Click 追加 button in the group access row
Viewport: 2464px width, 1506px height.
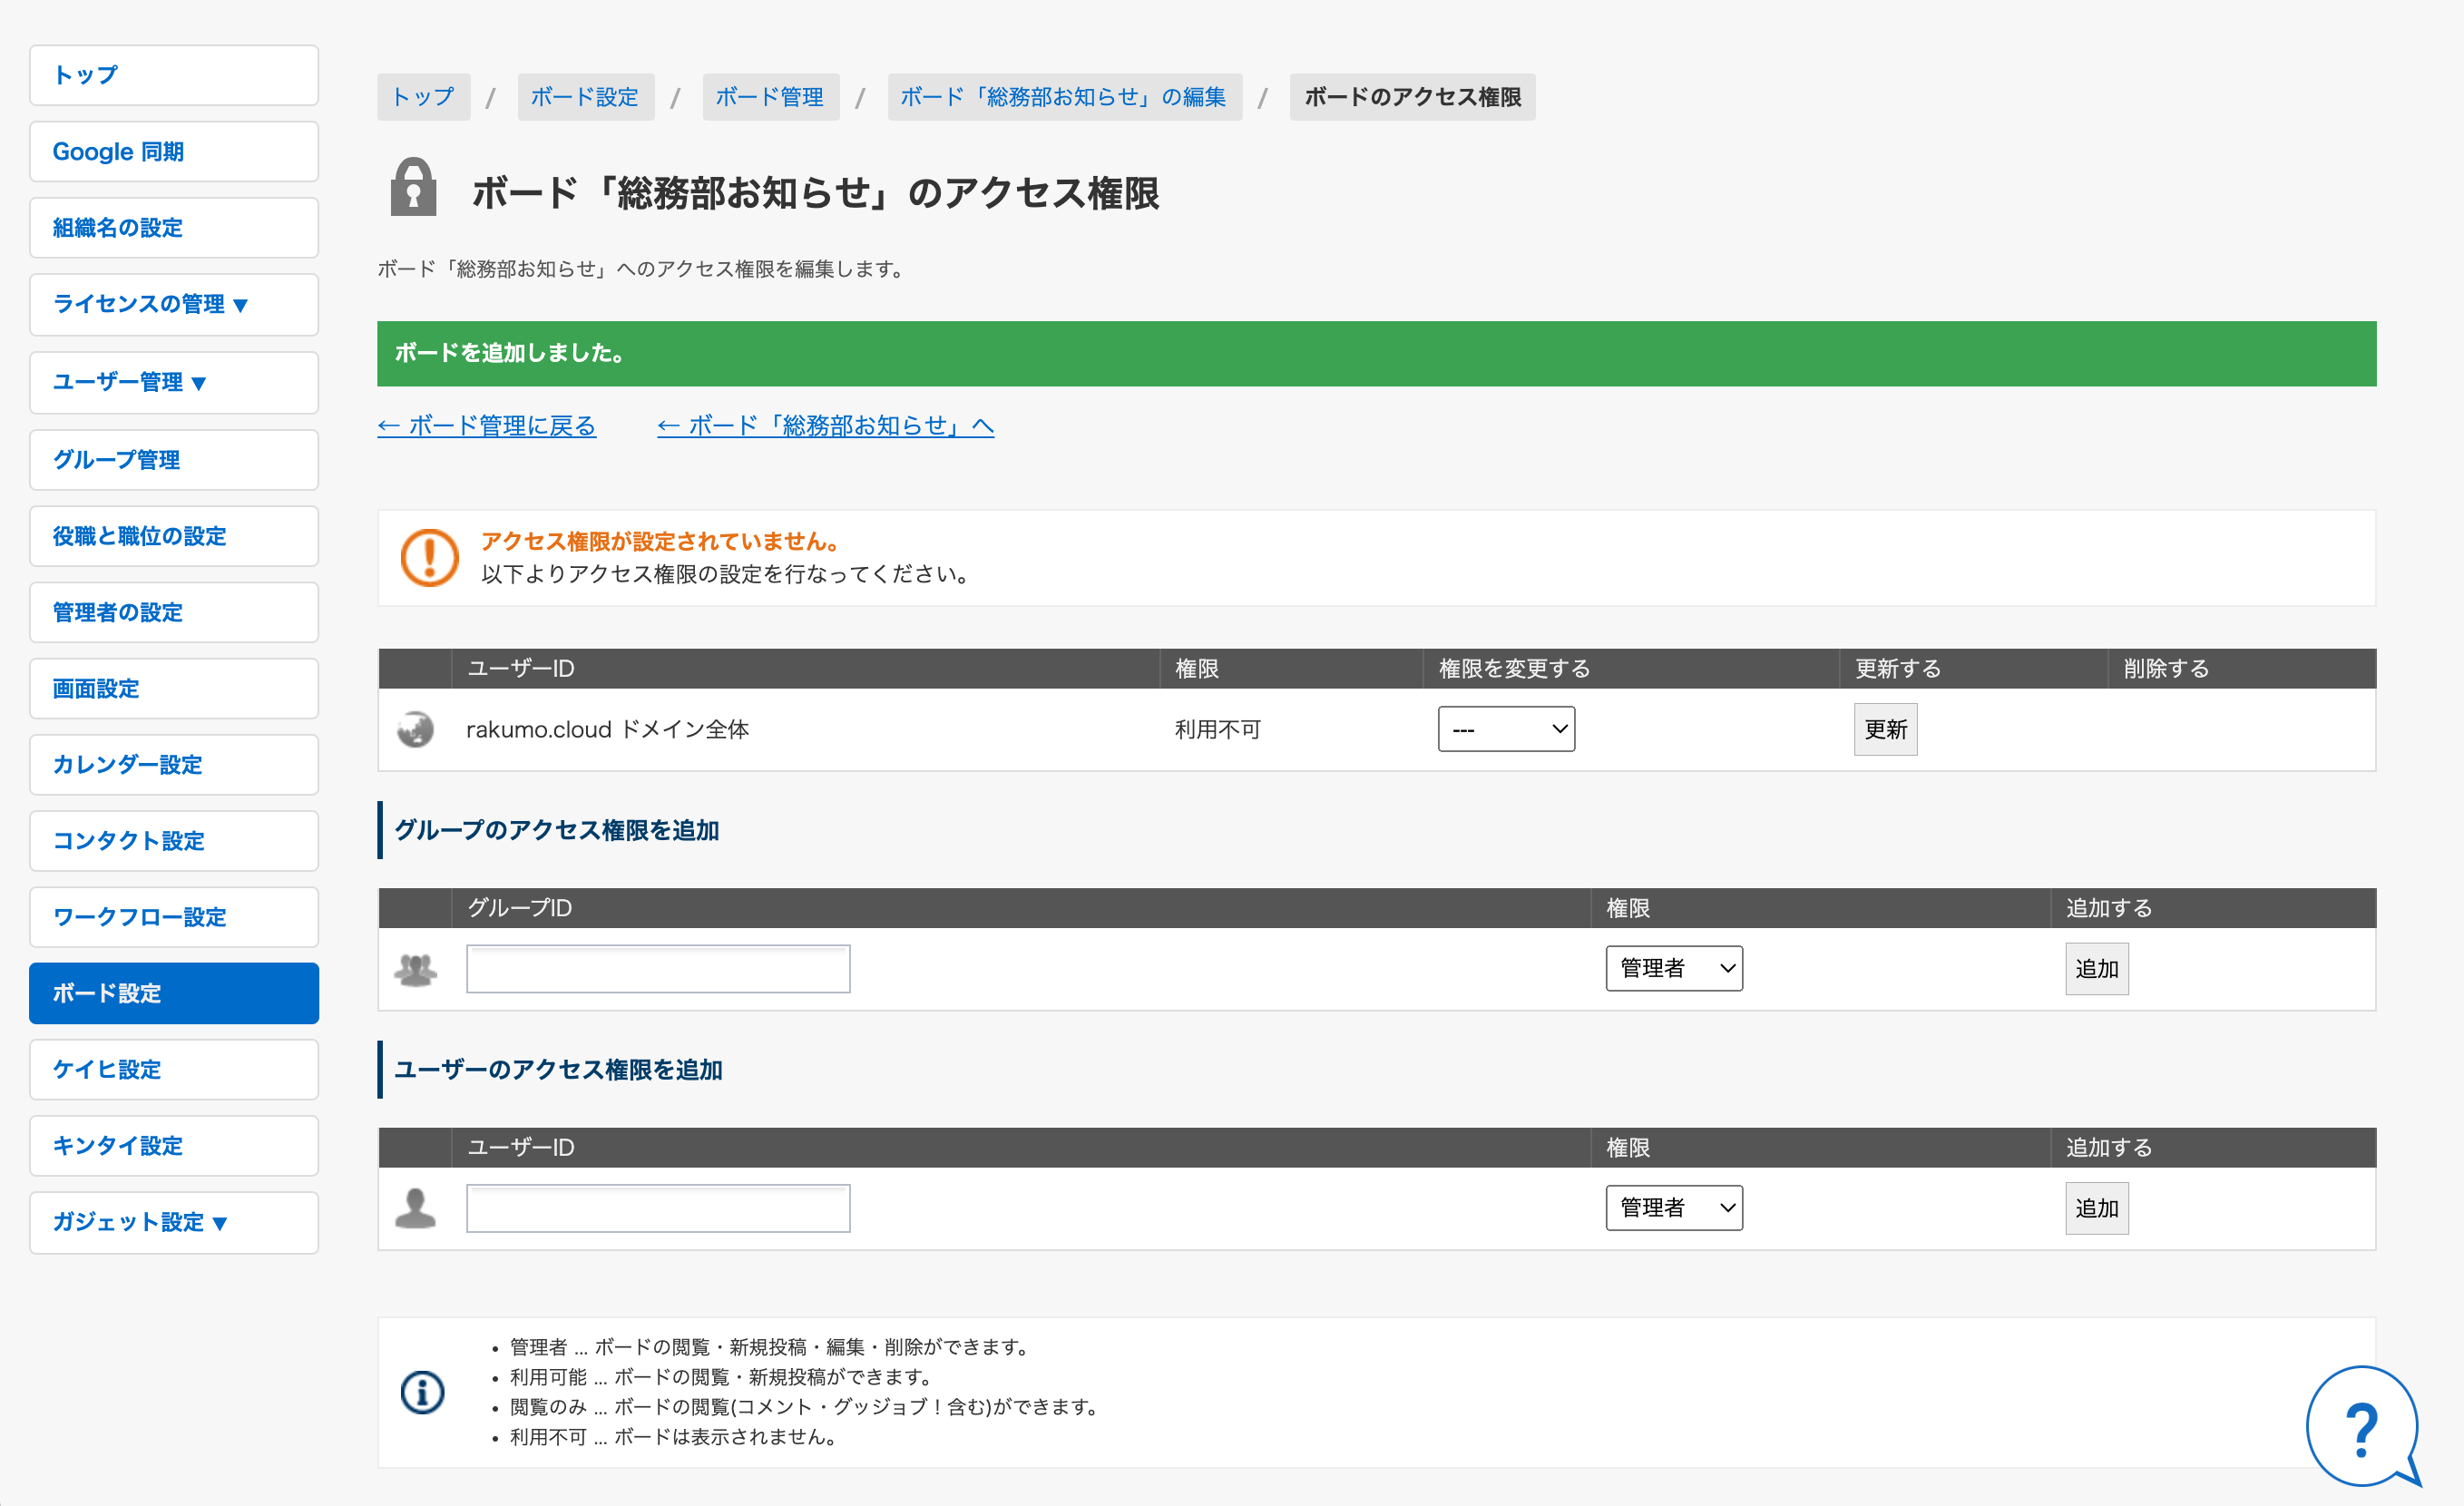point(2096,969)
